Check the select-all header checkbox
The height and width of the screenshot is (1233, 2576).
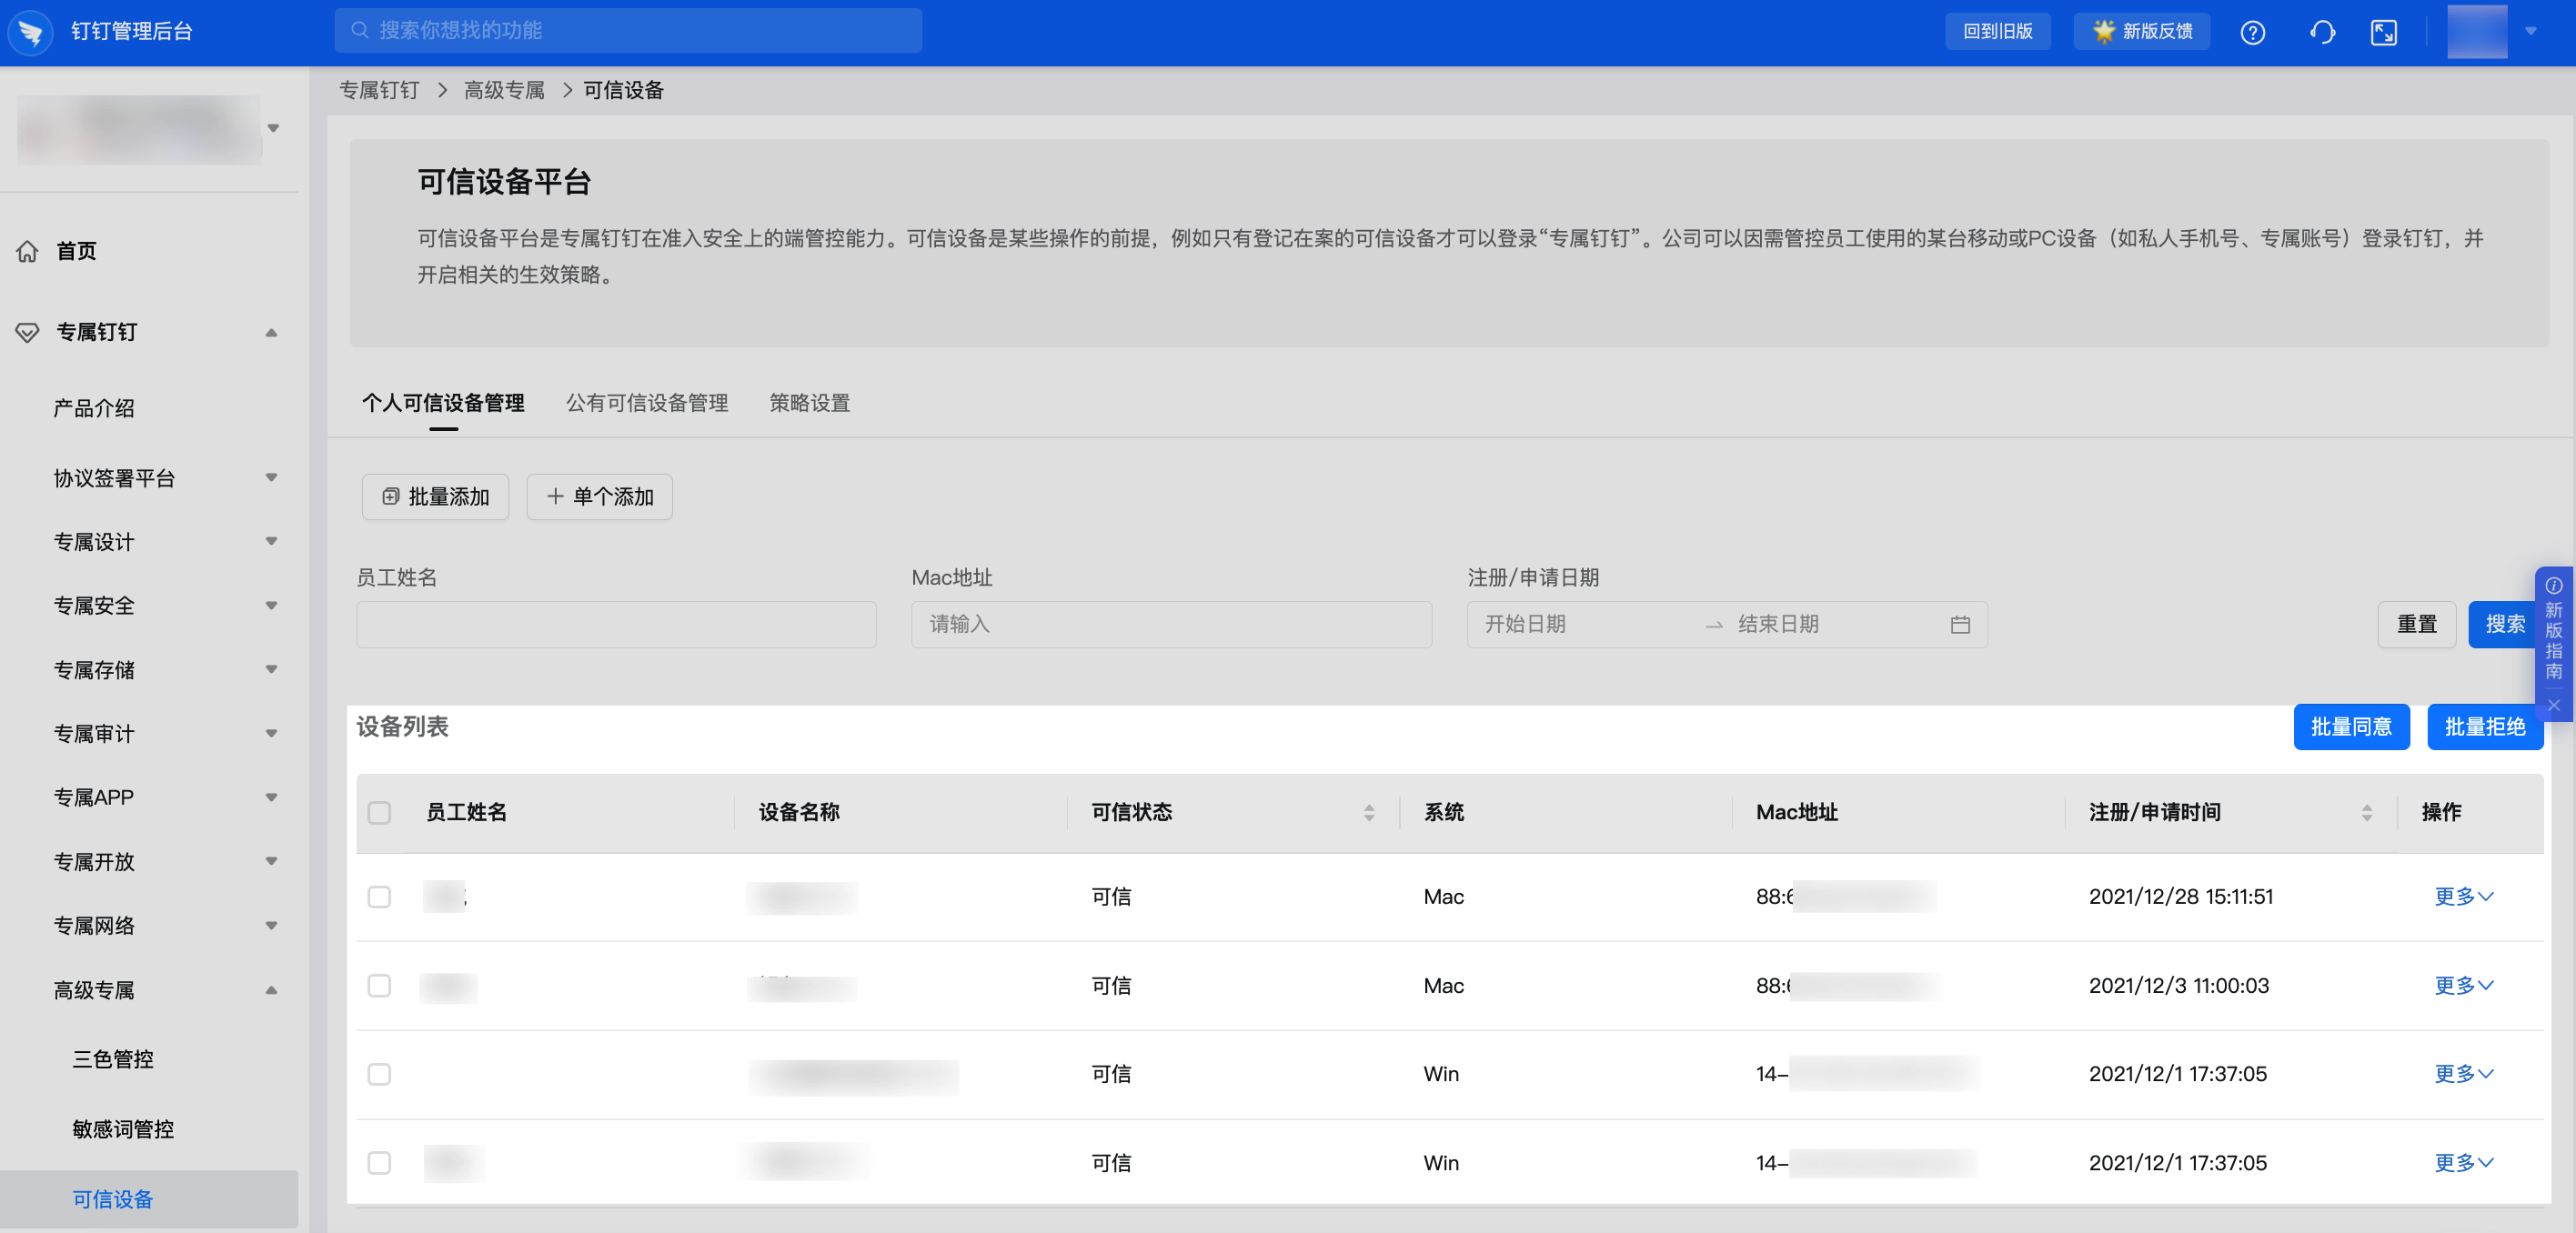[x=379, y=813]
